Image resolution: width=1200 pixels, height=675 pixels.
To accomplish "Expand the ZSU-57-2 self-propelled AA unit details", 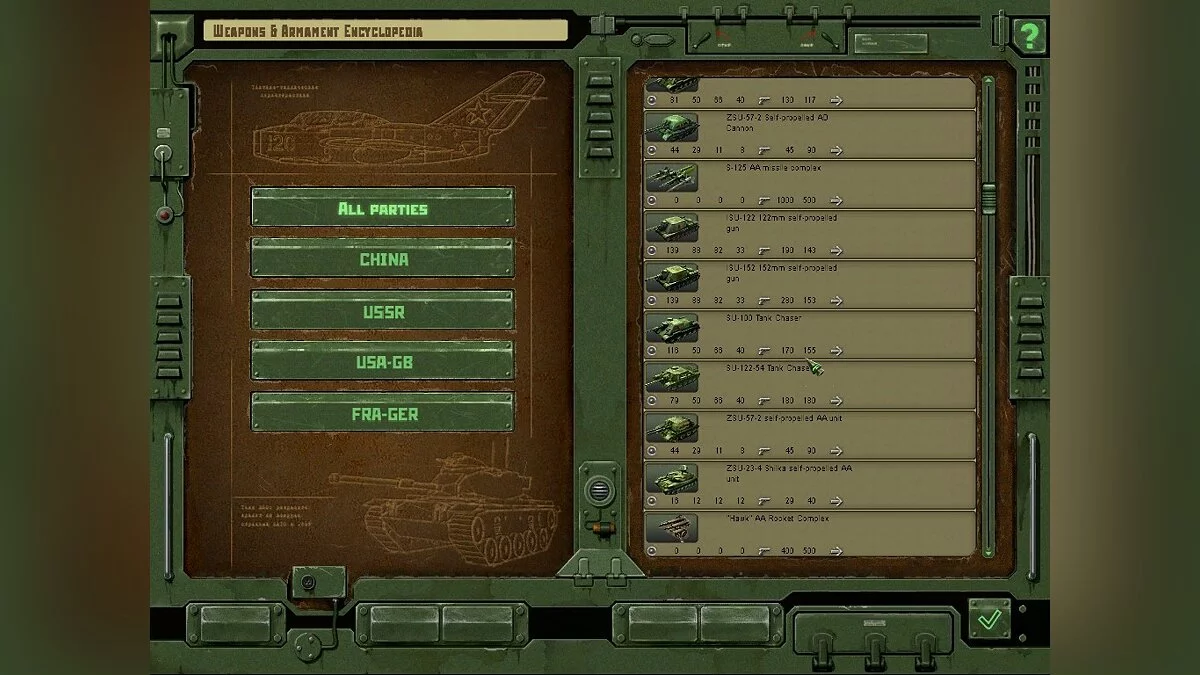I will click(x=838, y=450).
